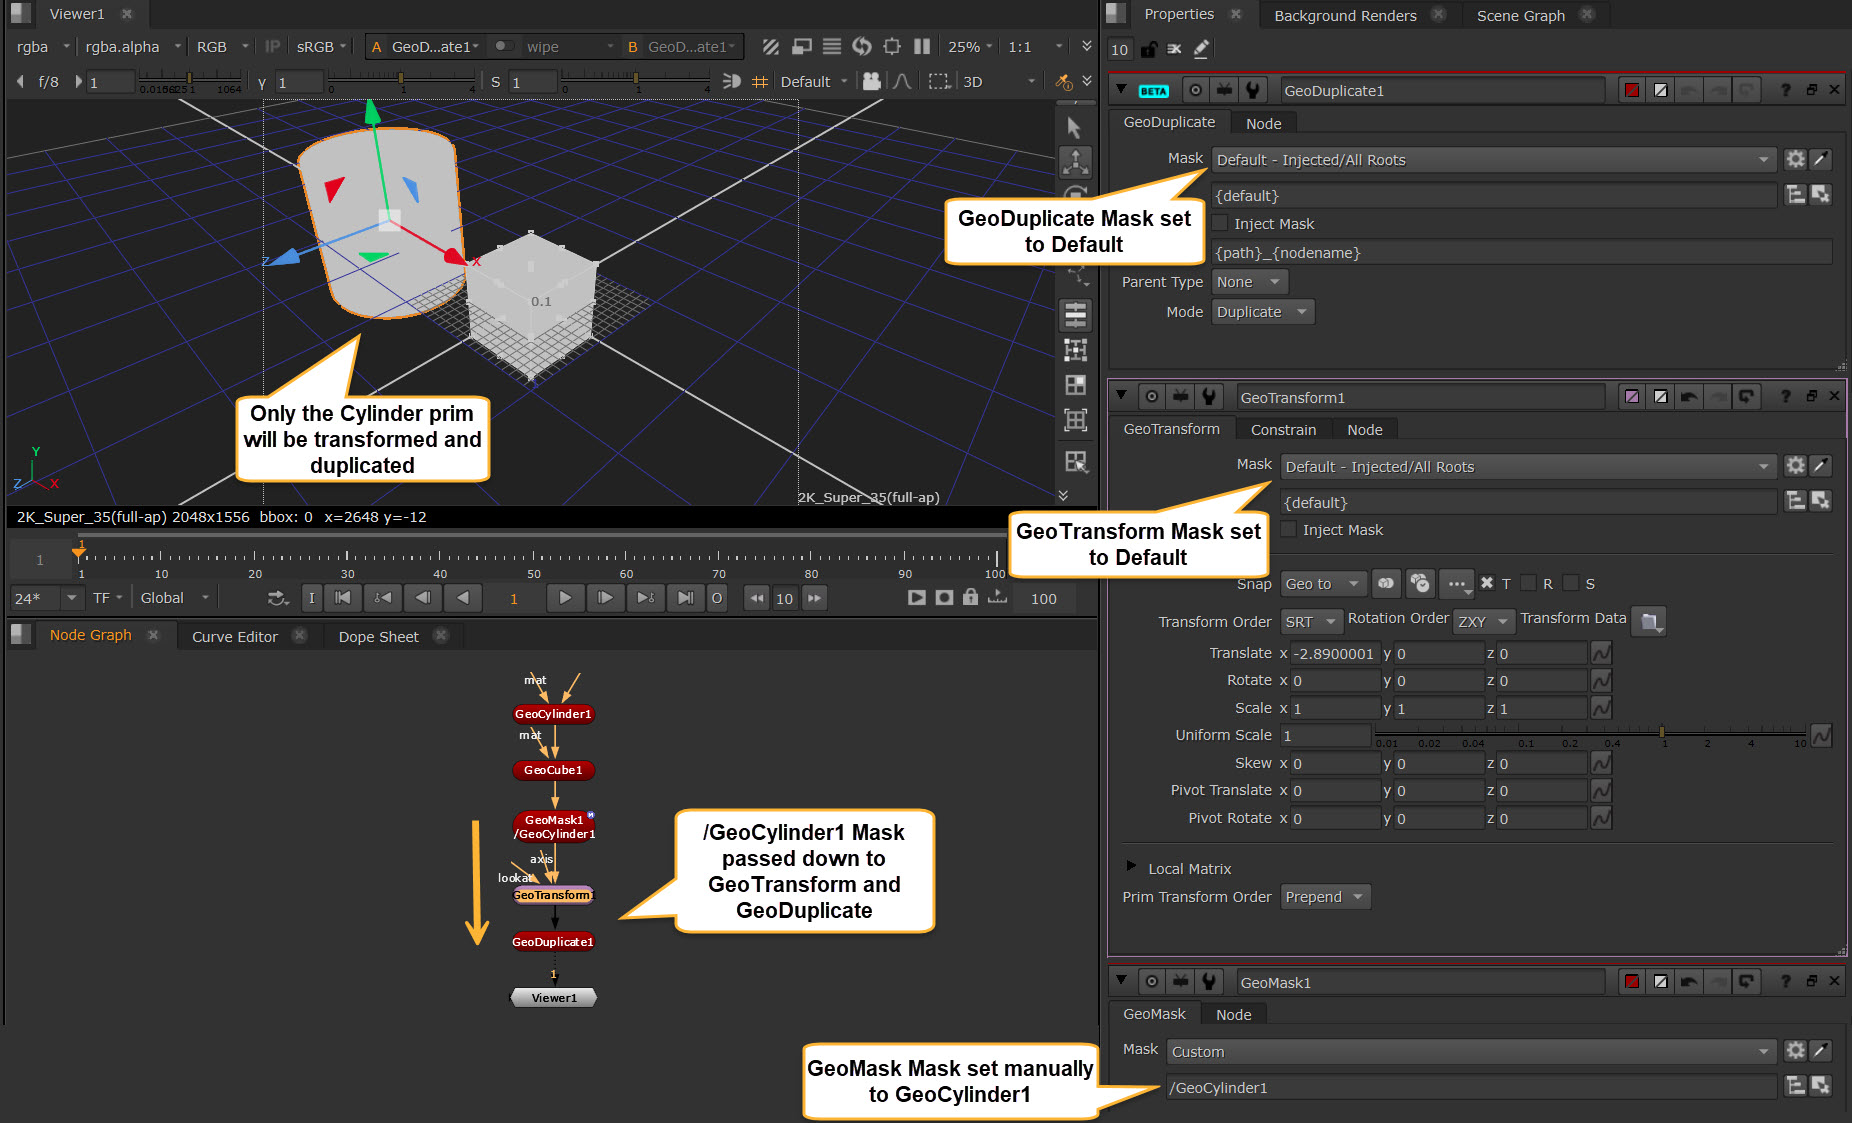Click the GeoMask1 mask picker pencil icon
This screenshot has width=1852, height=1123.
tap(1822, 1051)
